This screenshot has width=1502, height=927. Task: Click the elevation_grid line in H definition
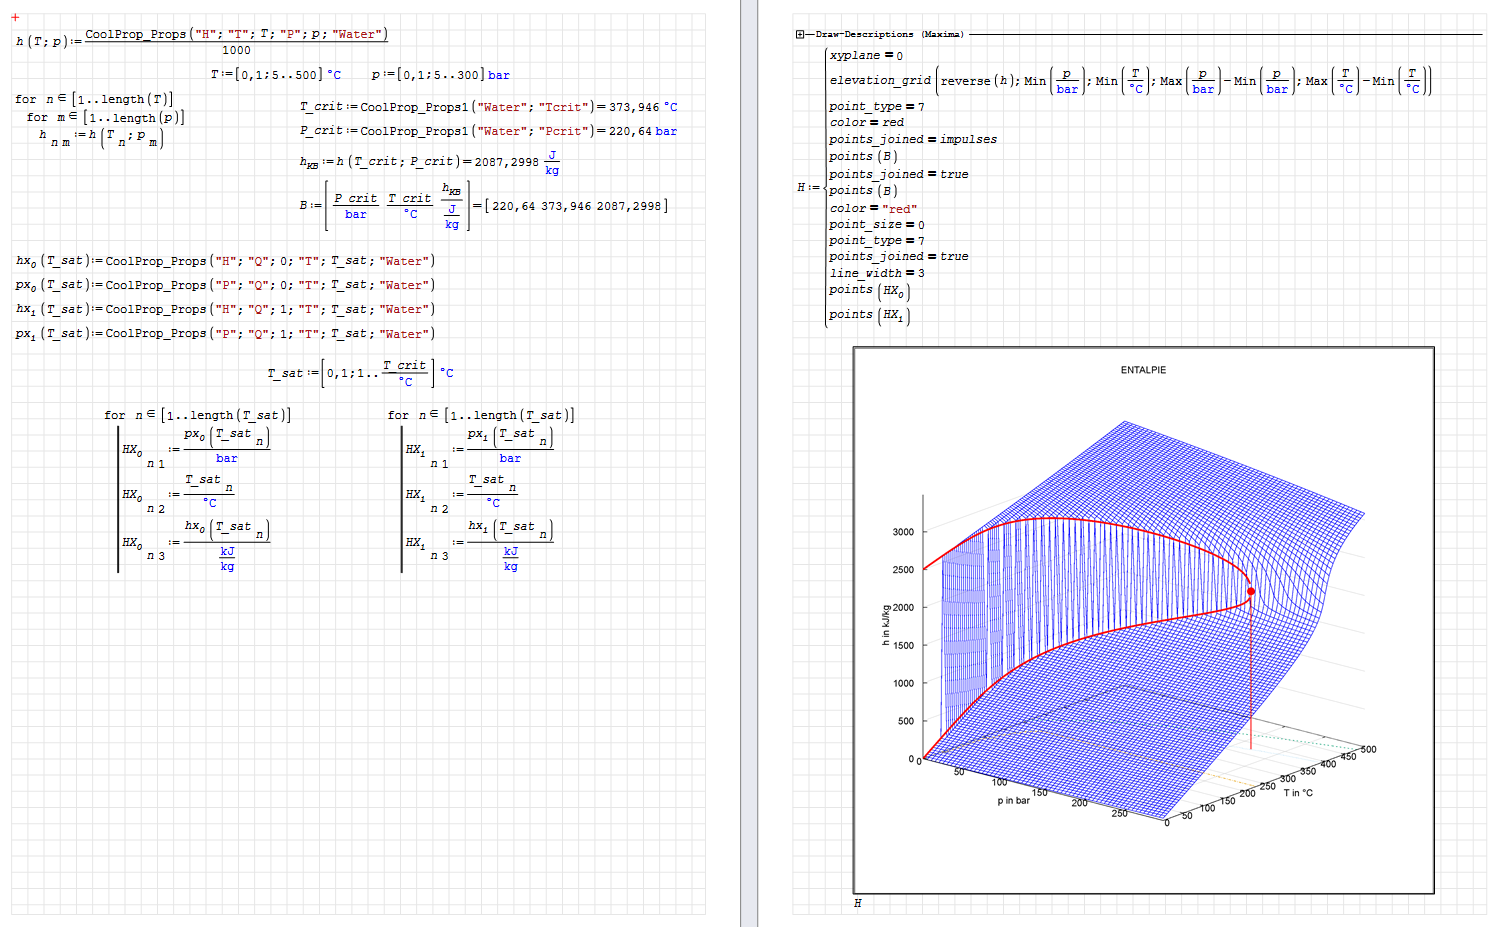point(1130,81)
